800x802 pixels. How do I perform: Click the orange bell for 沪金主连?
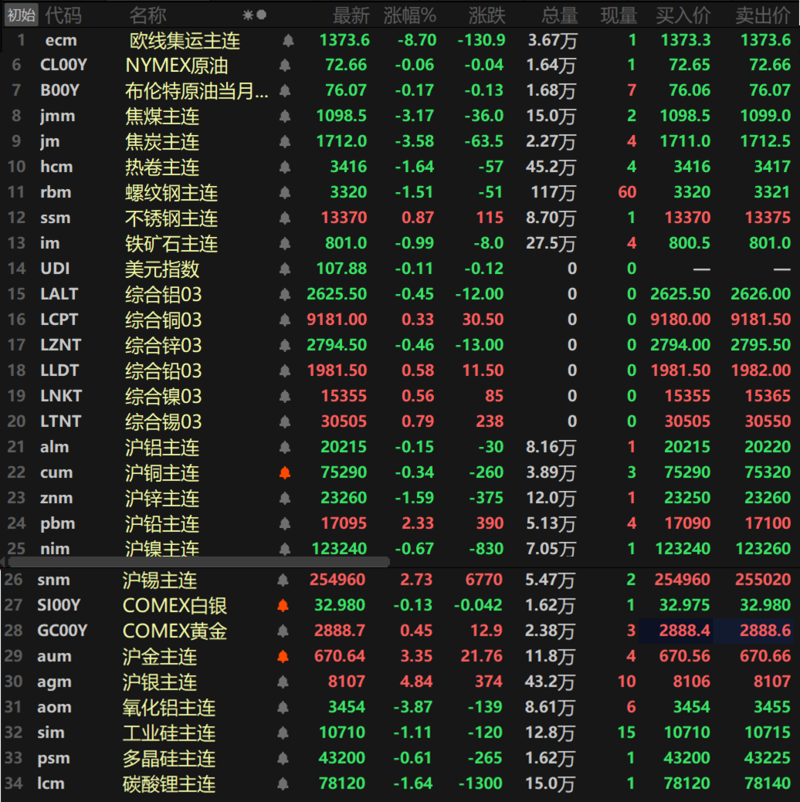(282, 656)
